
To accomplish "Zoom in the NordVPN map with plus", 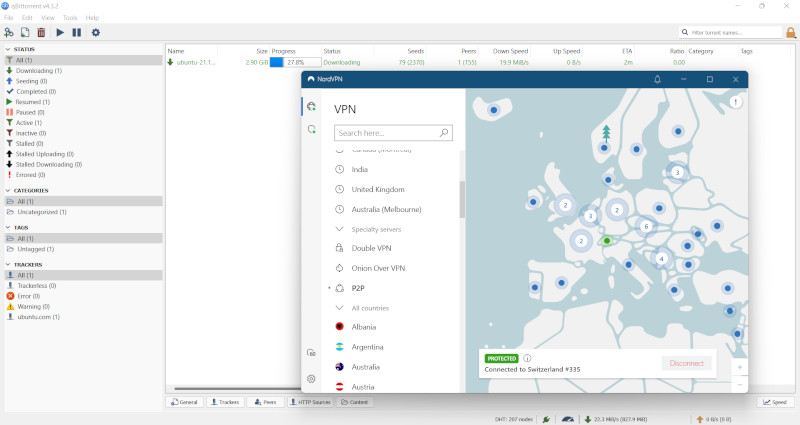I will pos(740,367).
